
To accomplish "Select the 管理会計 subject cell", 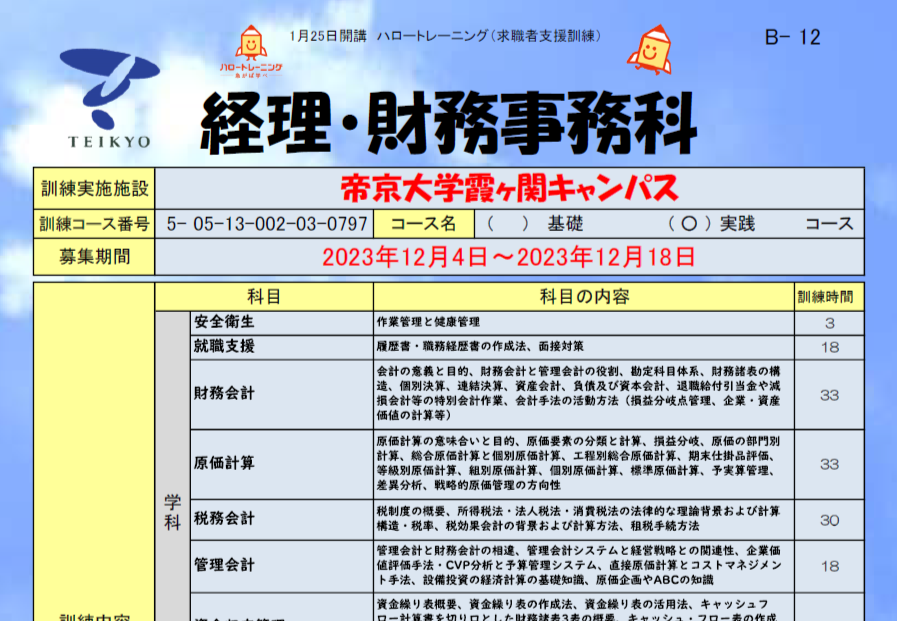I will click(281, 566).
